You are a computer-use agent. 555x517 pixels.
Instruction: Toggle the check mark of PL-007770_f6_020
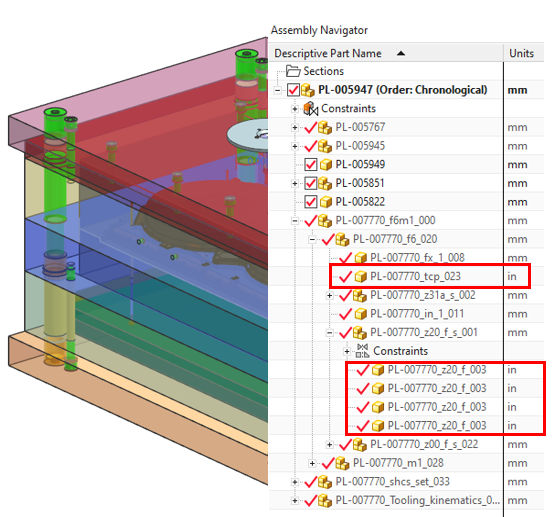[x=328, y=239]
